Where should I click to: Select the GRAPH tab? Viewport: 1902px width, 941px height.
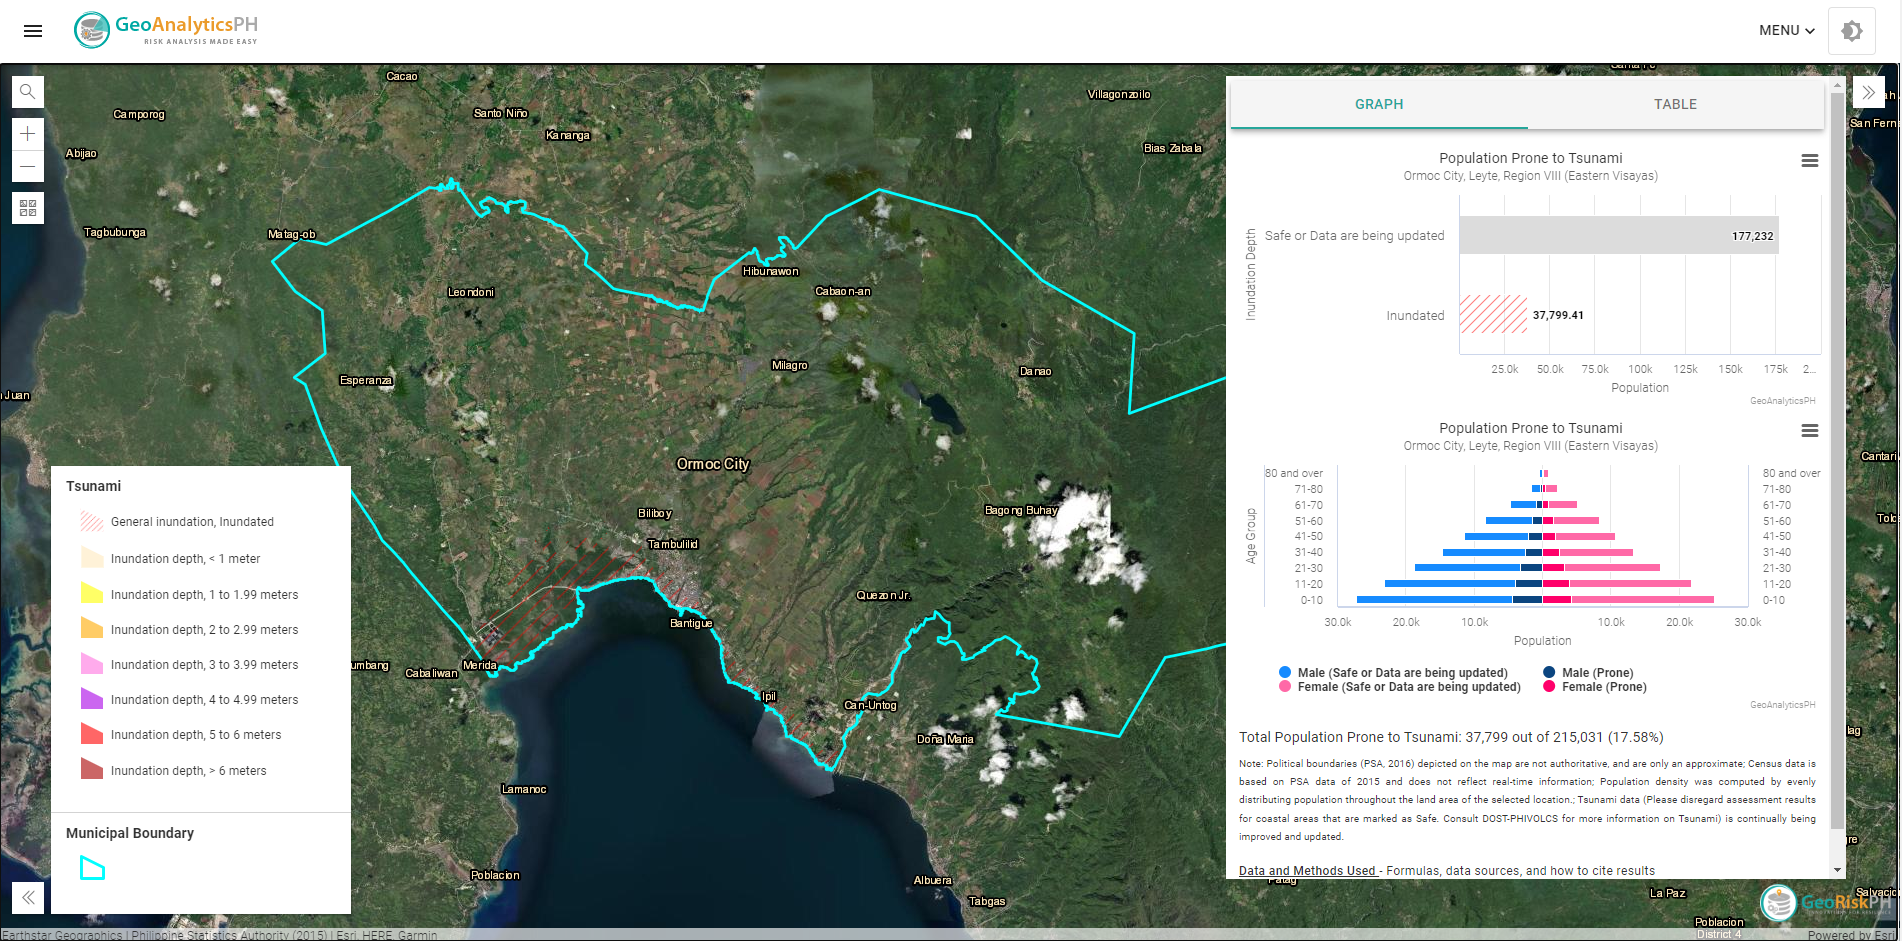(1379, 104)
